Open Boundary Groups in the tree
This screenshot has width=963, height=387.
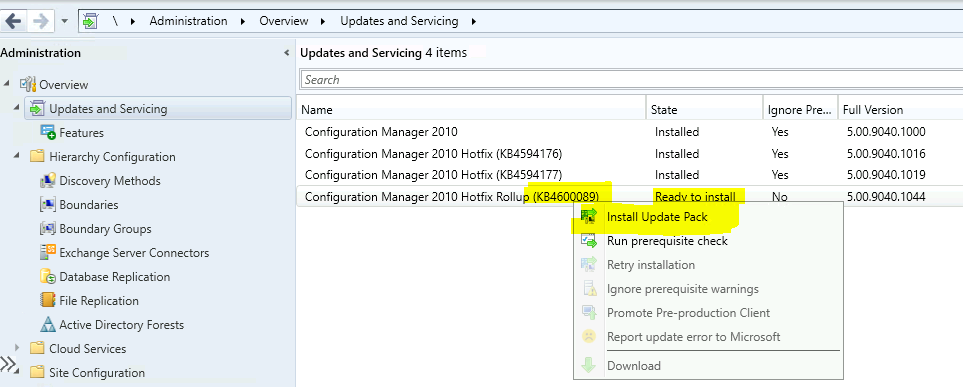(x=105, y=229)
